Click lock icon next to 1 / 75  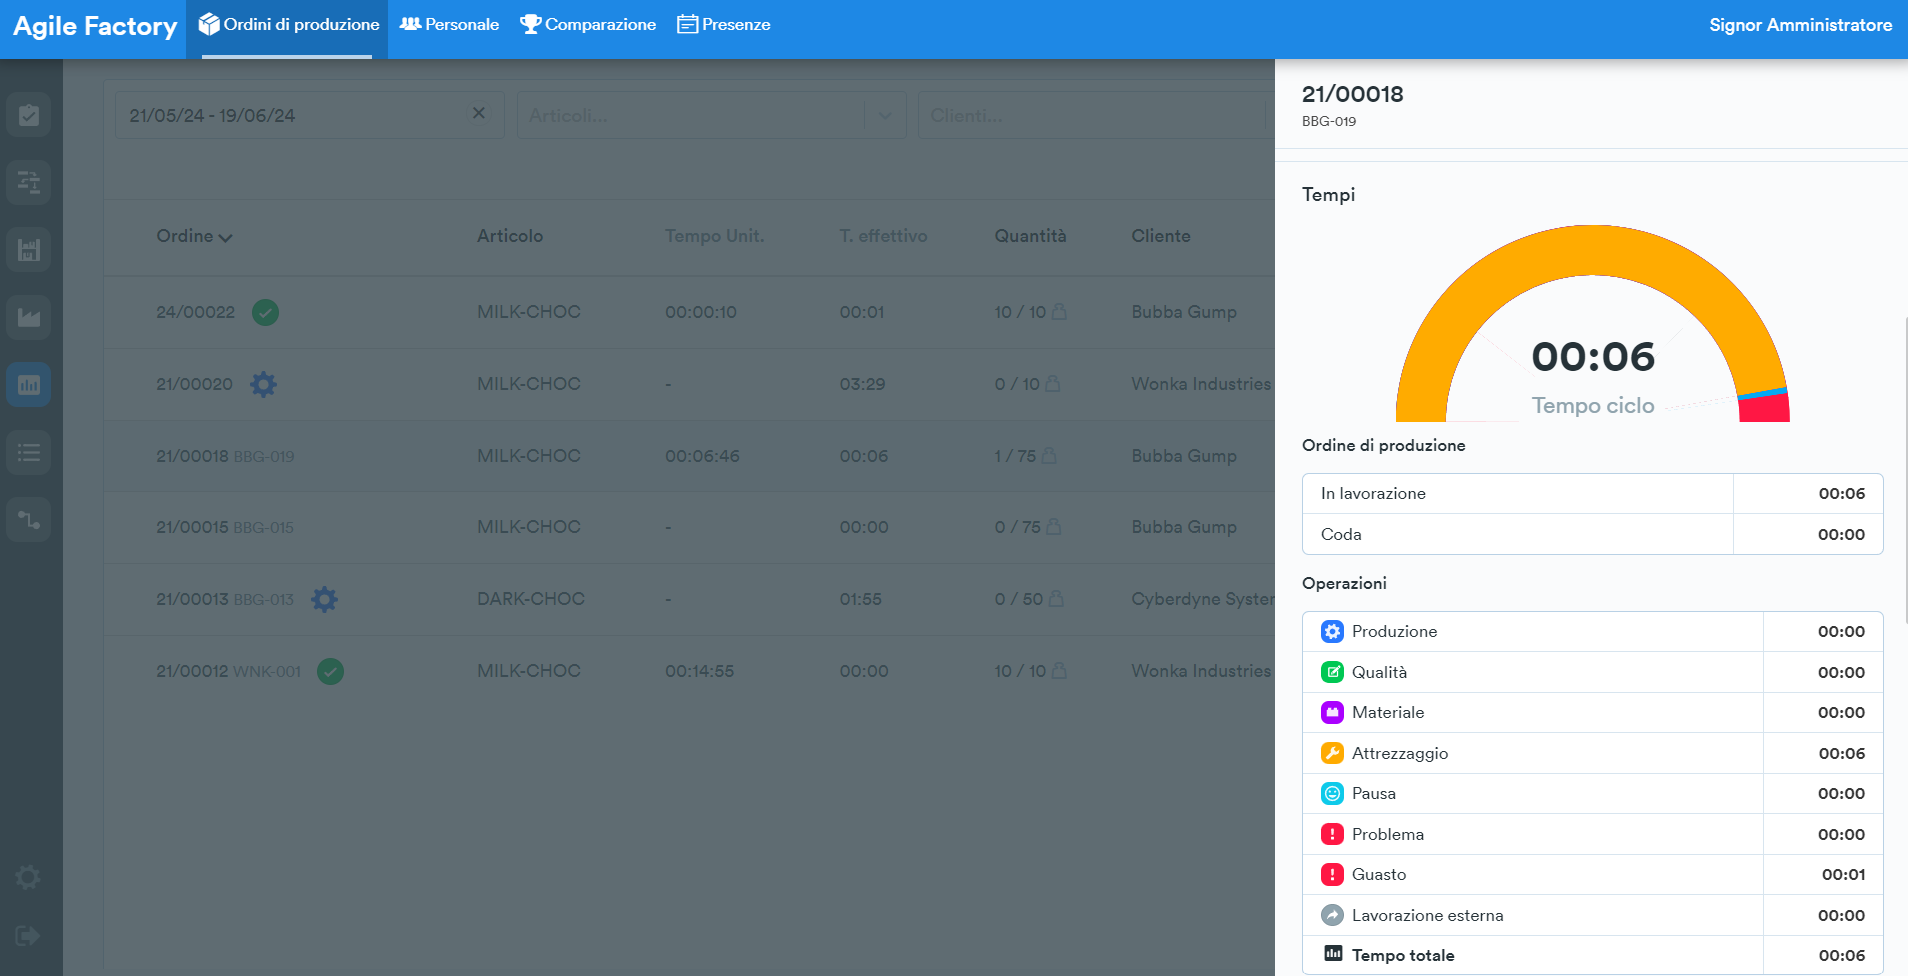[1049, 455]
